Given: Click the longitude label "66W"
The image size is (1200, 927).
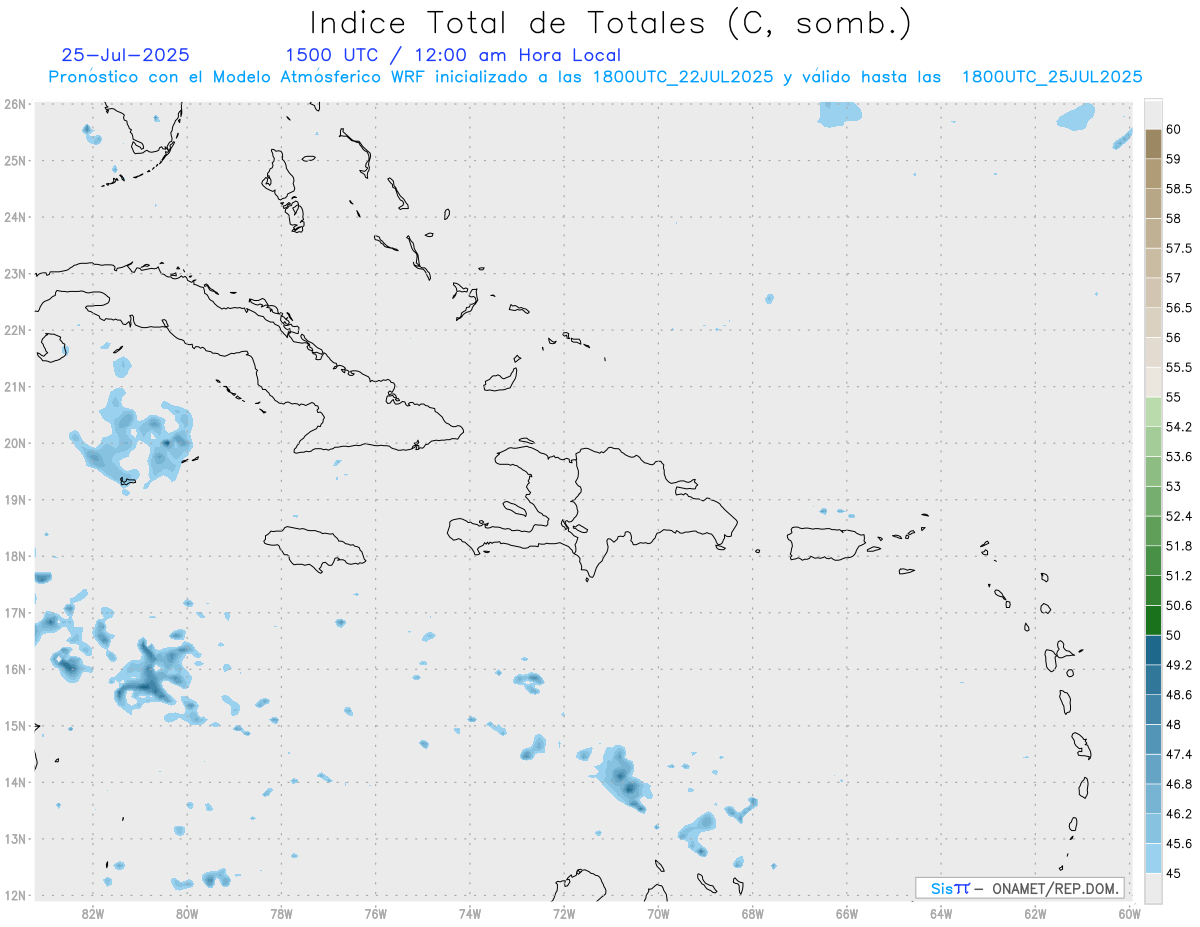Looking at the screenshot, I should point(846,912).
